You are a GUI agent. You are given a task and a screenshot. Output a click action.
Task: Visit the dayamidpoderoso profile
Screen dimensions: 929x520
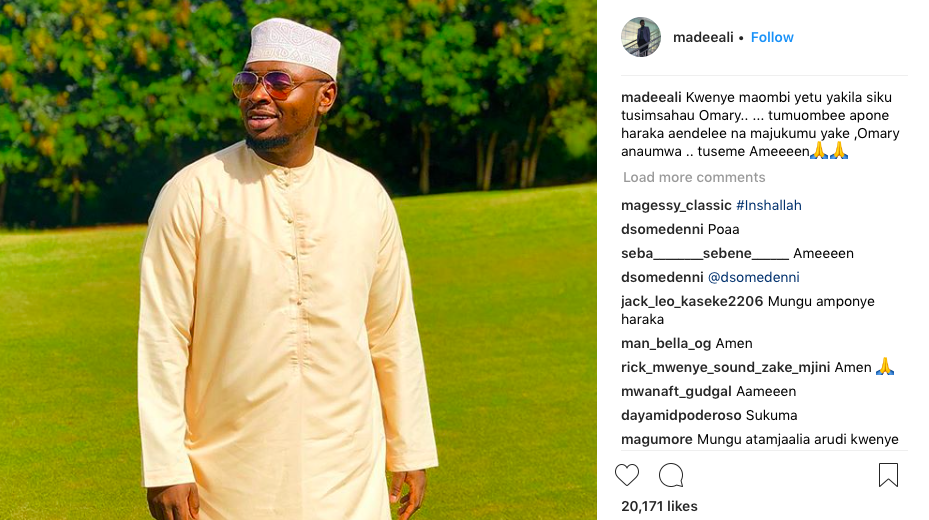[681, 416]
